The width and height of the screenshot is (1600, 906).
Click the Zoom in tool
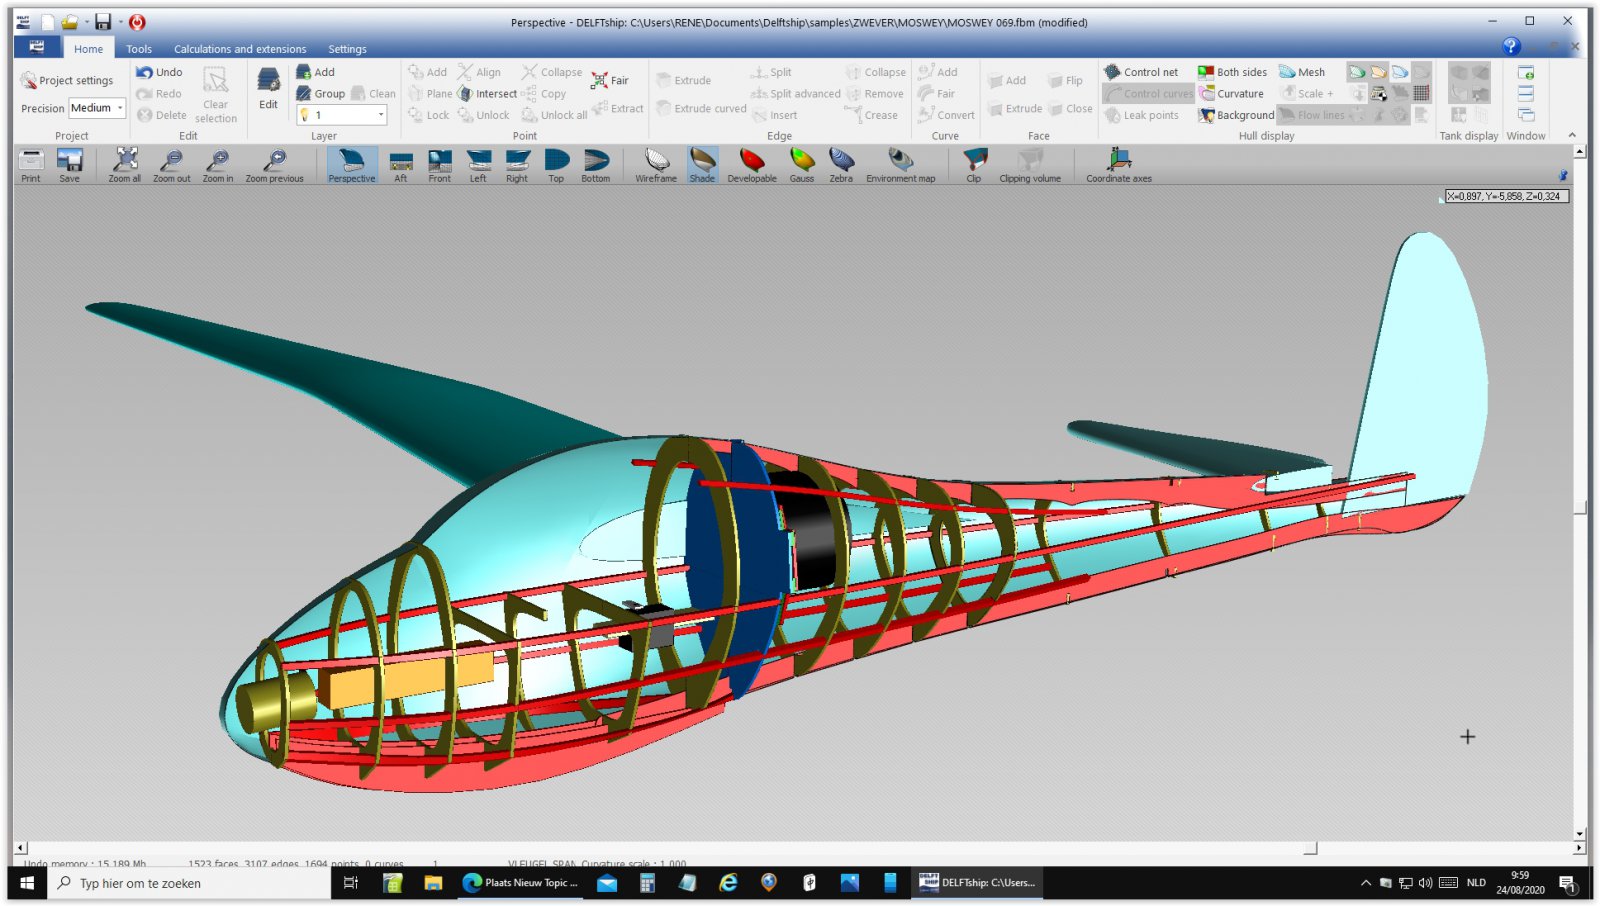(218, 165)
